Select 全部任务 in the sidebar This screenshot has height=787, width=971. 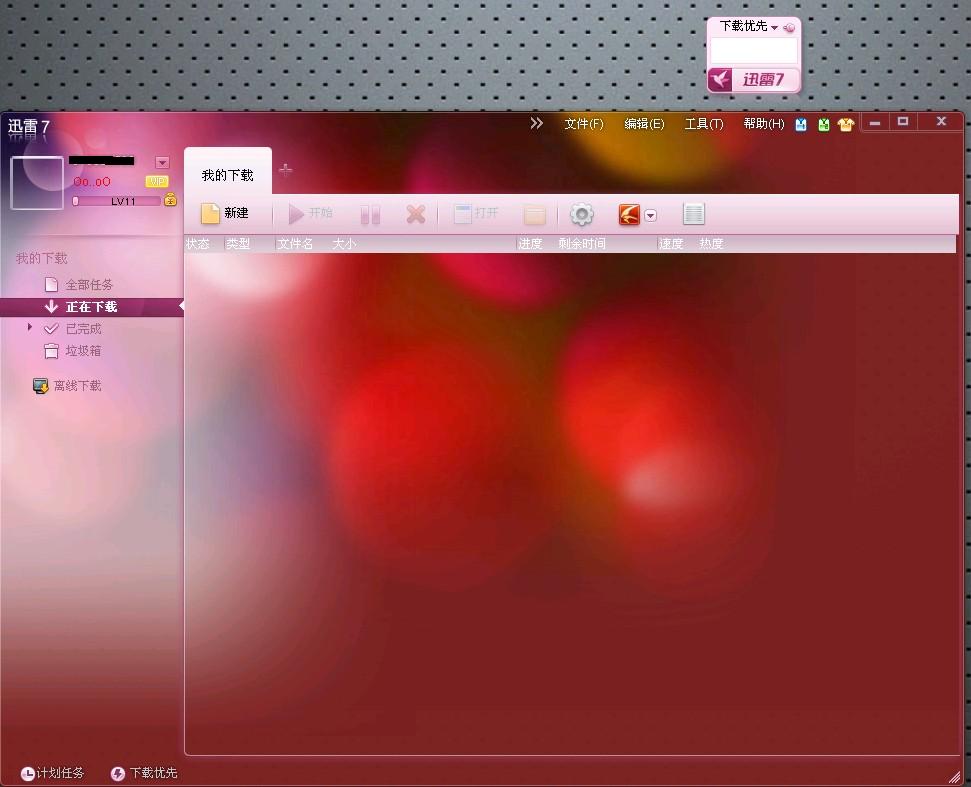89,285
